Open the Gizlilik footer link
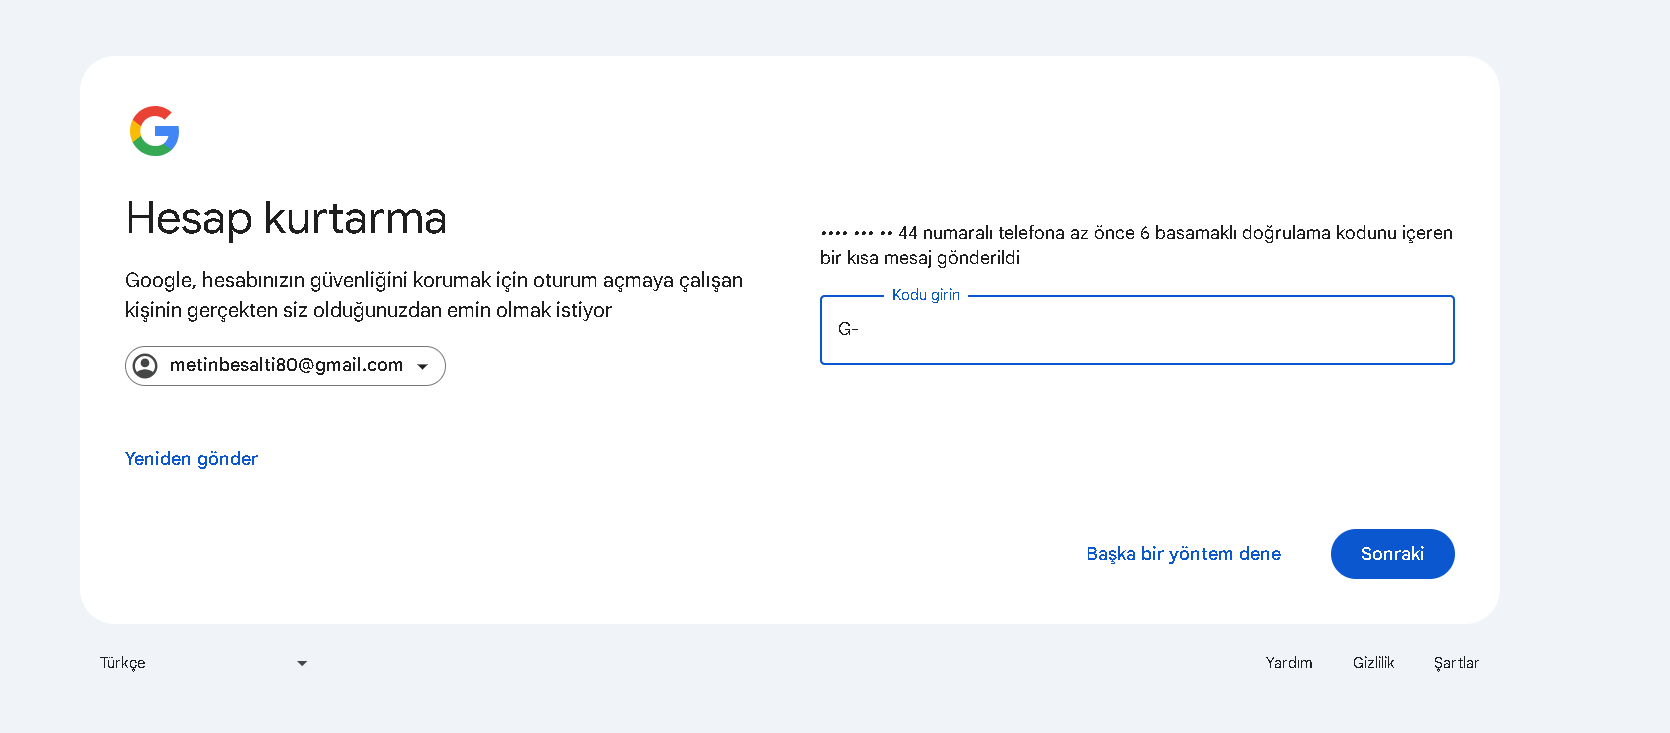The width and height of the screenshot is (1670, 733). (1373, 663)
